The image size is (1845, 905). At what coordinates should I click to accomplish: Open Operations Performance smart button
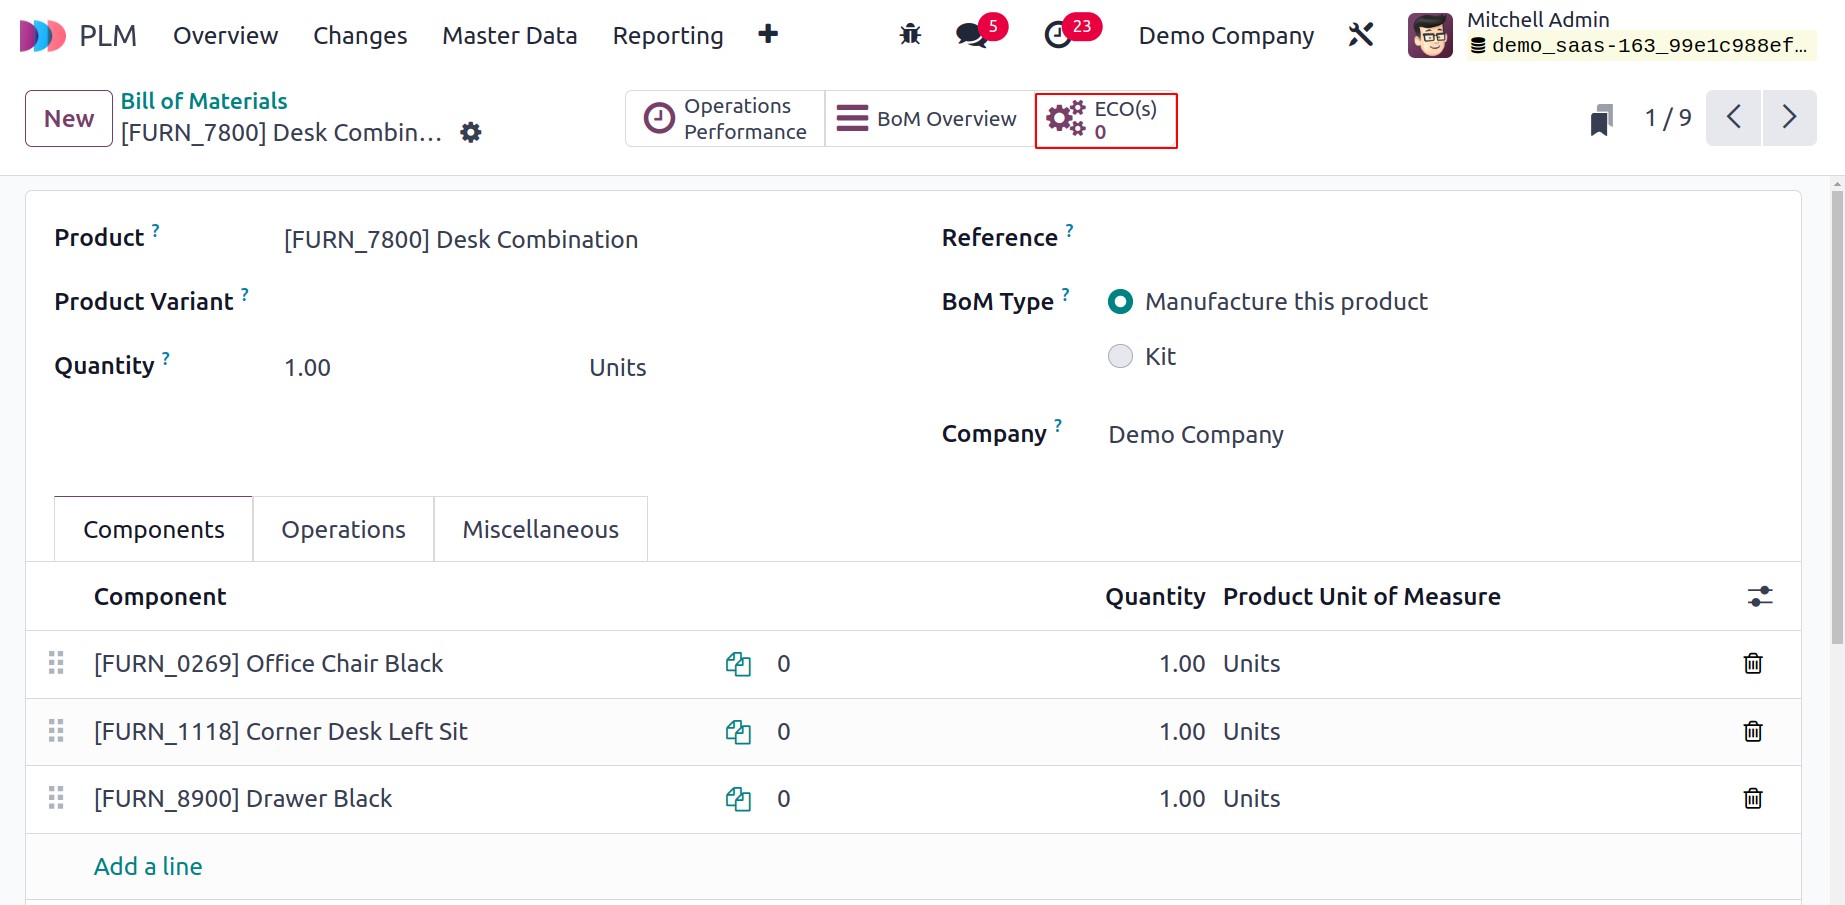(725, 119)
